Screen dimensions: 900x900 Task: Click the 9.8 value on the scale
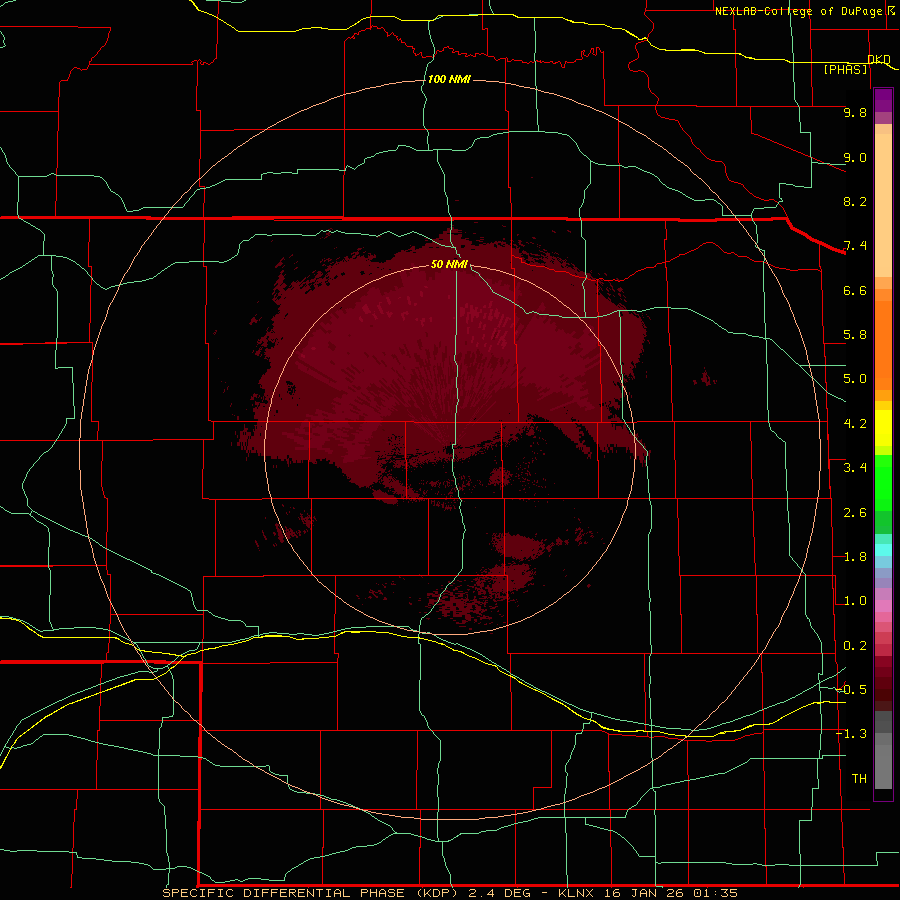(x=855, y=112)
